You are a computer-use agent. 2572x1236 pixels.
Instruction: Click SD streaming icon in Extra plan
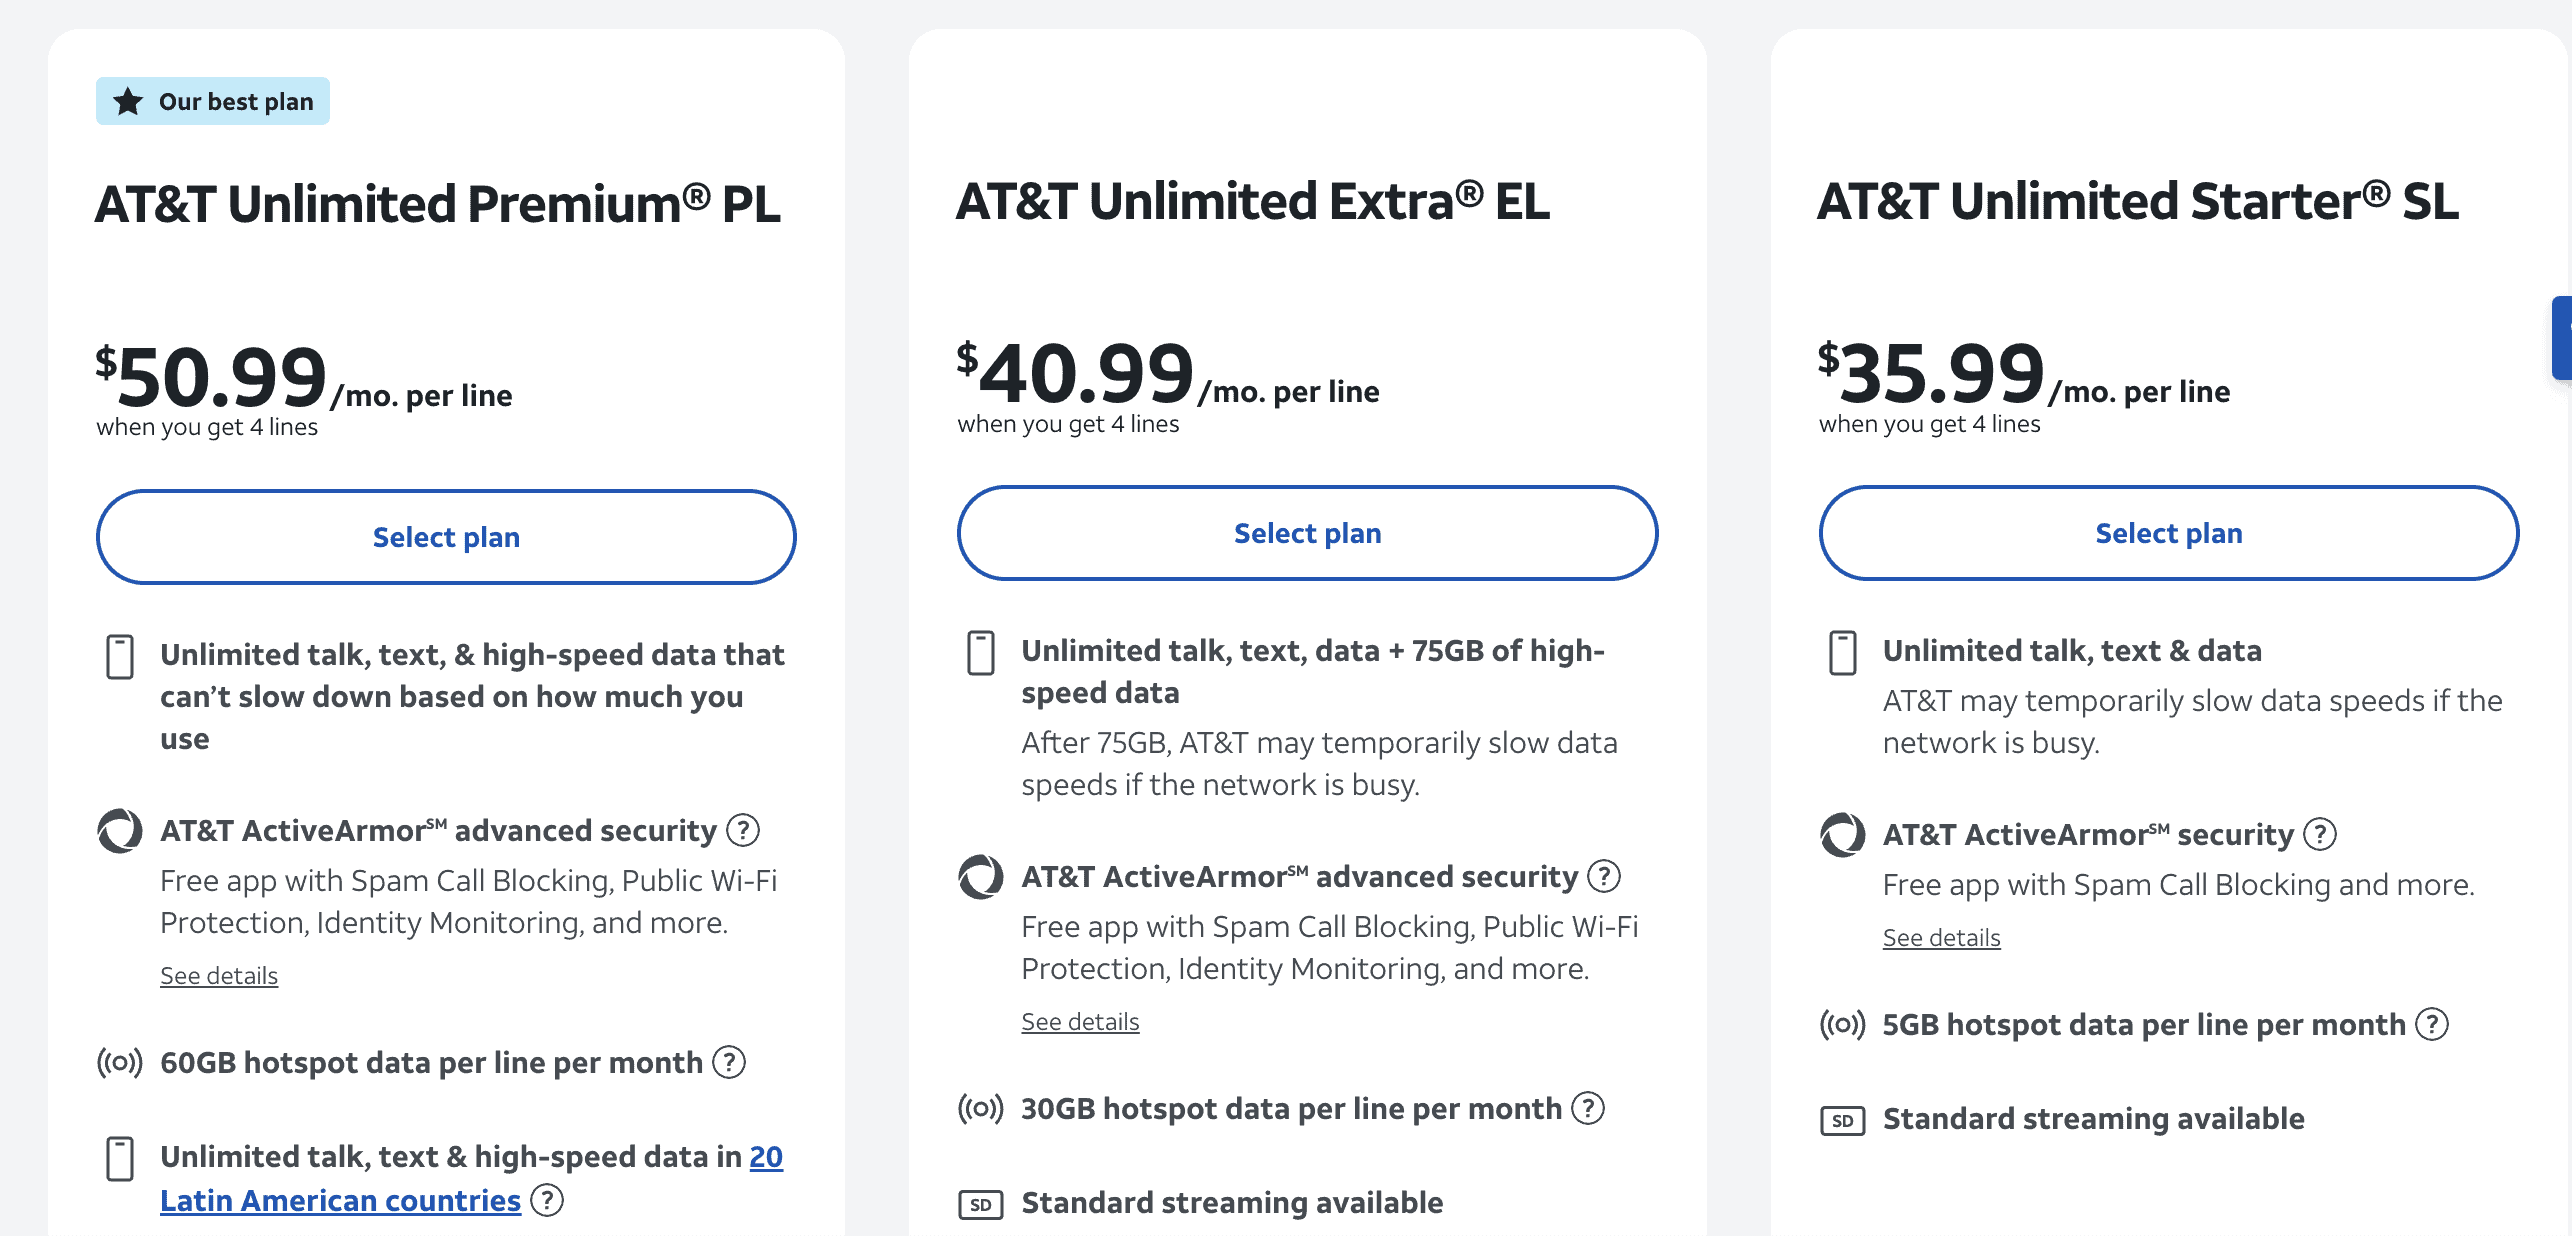(980, 1204)
